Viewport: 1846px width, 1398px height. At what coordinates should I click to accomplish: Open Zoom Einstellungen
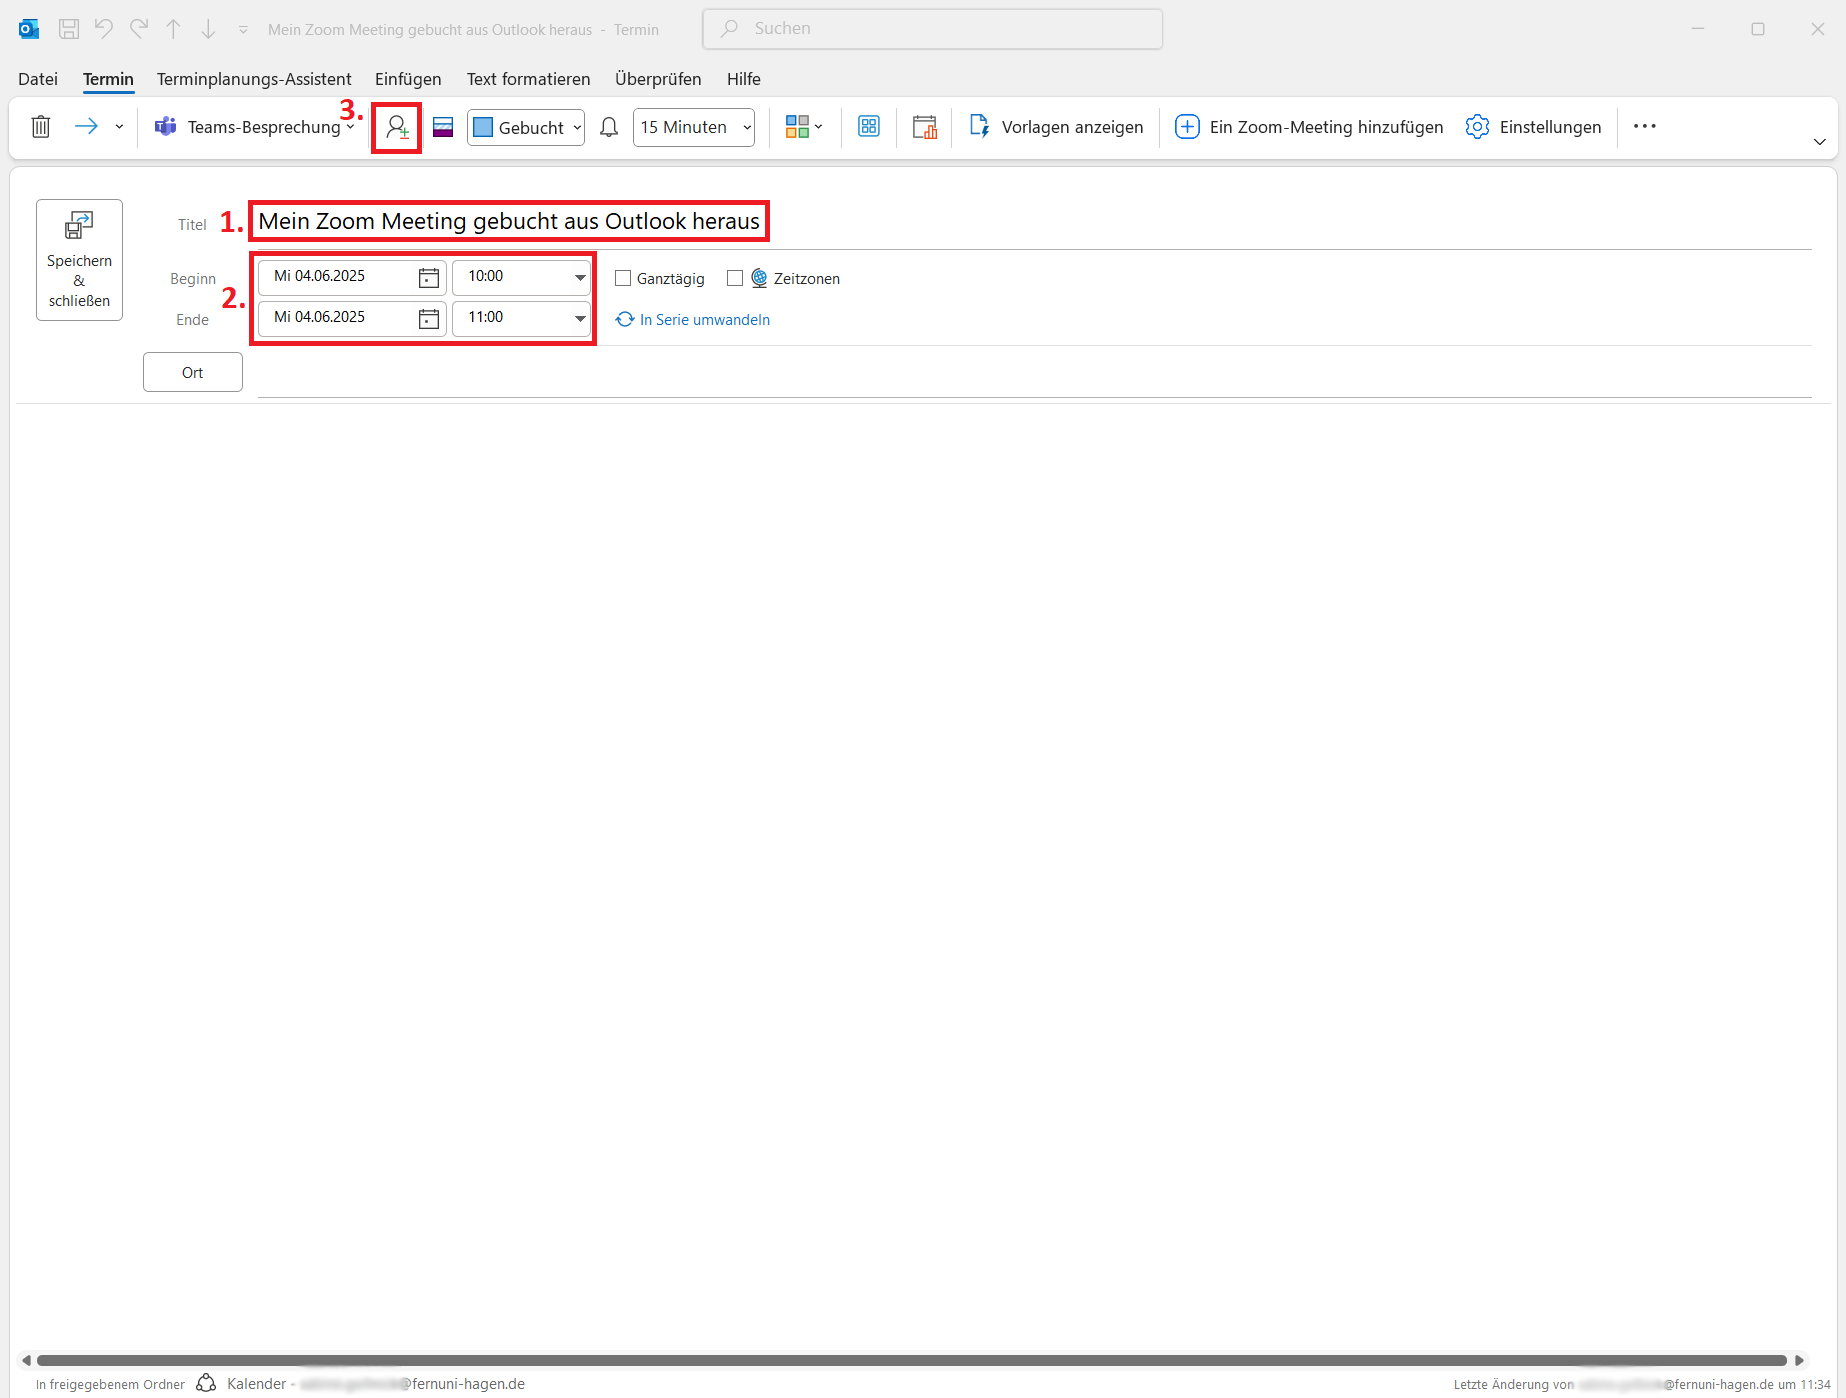[x=1534, y=127]
